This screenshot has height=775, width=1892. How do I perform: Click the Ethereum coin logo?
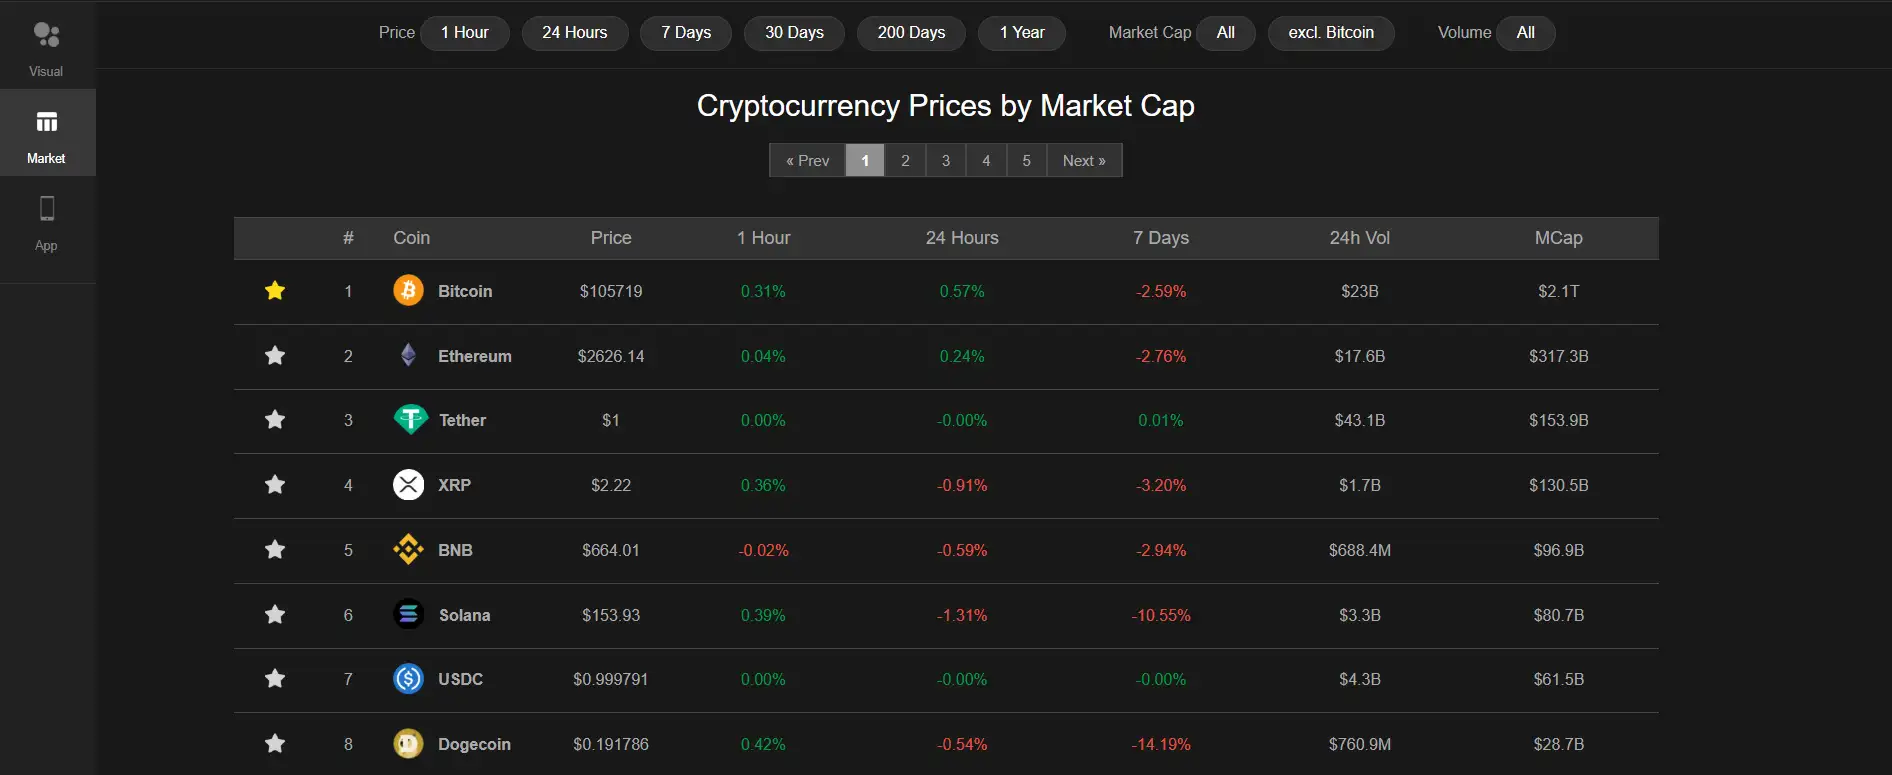[408, 355]
